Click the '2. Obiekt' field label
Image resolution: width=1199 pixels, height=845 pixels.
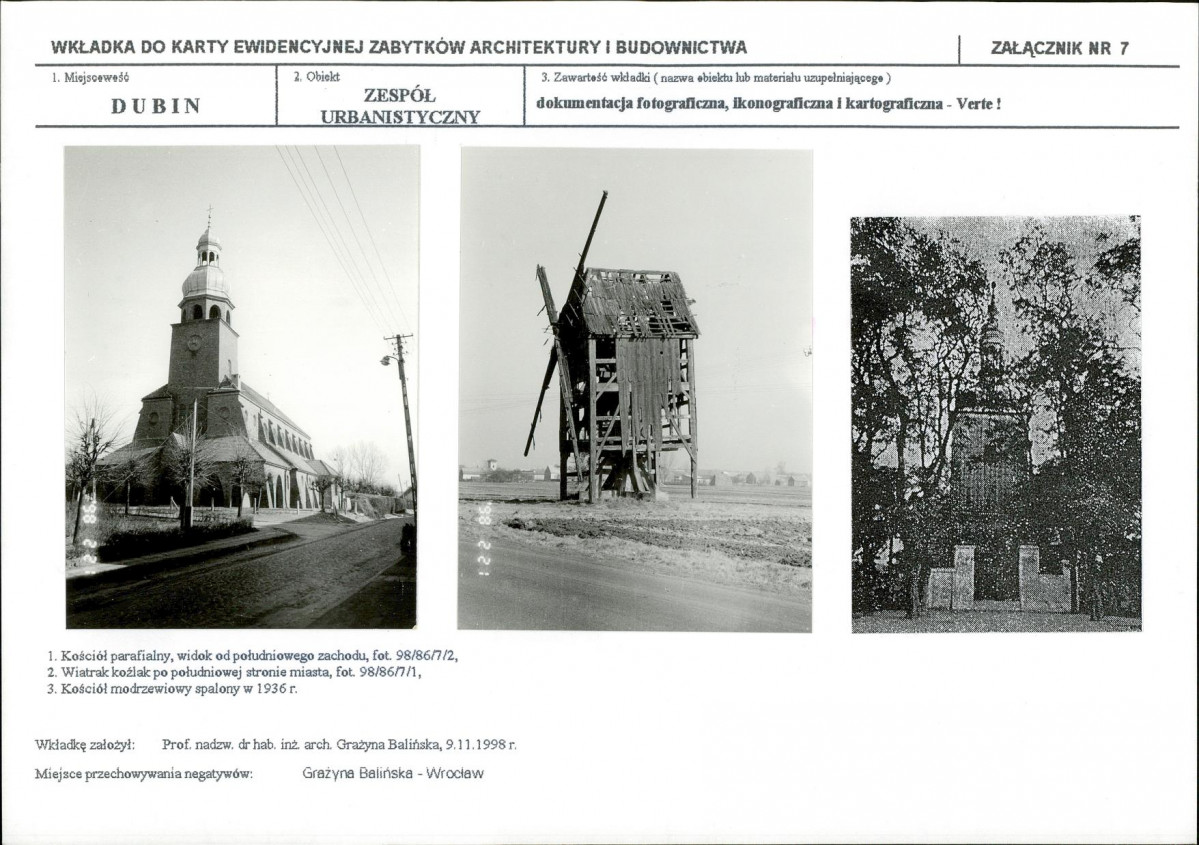pos(316,76)
